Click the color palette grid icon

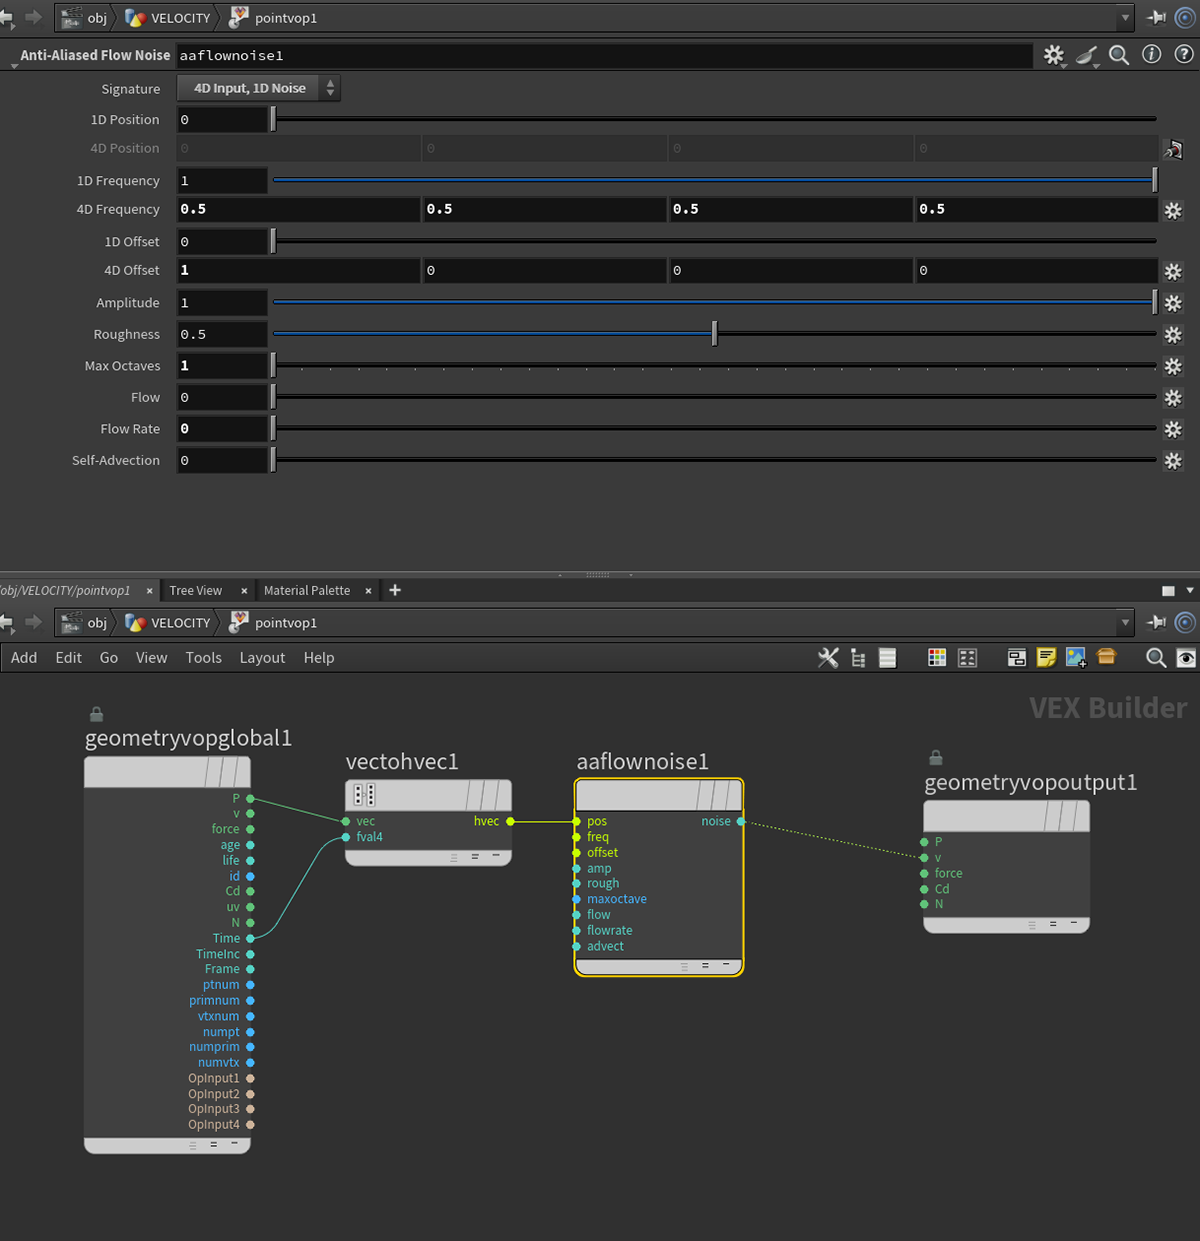click(937, 657)
